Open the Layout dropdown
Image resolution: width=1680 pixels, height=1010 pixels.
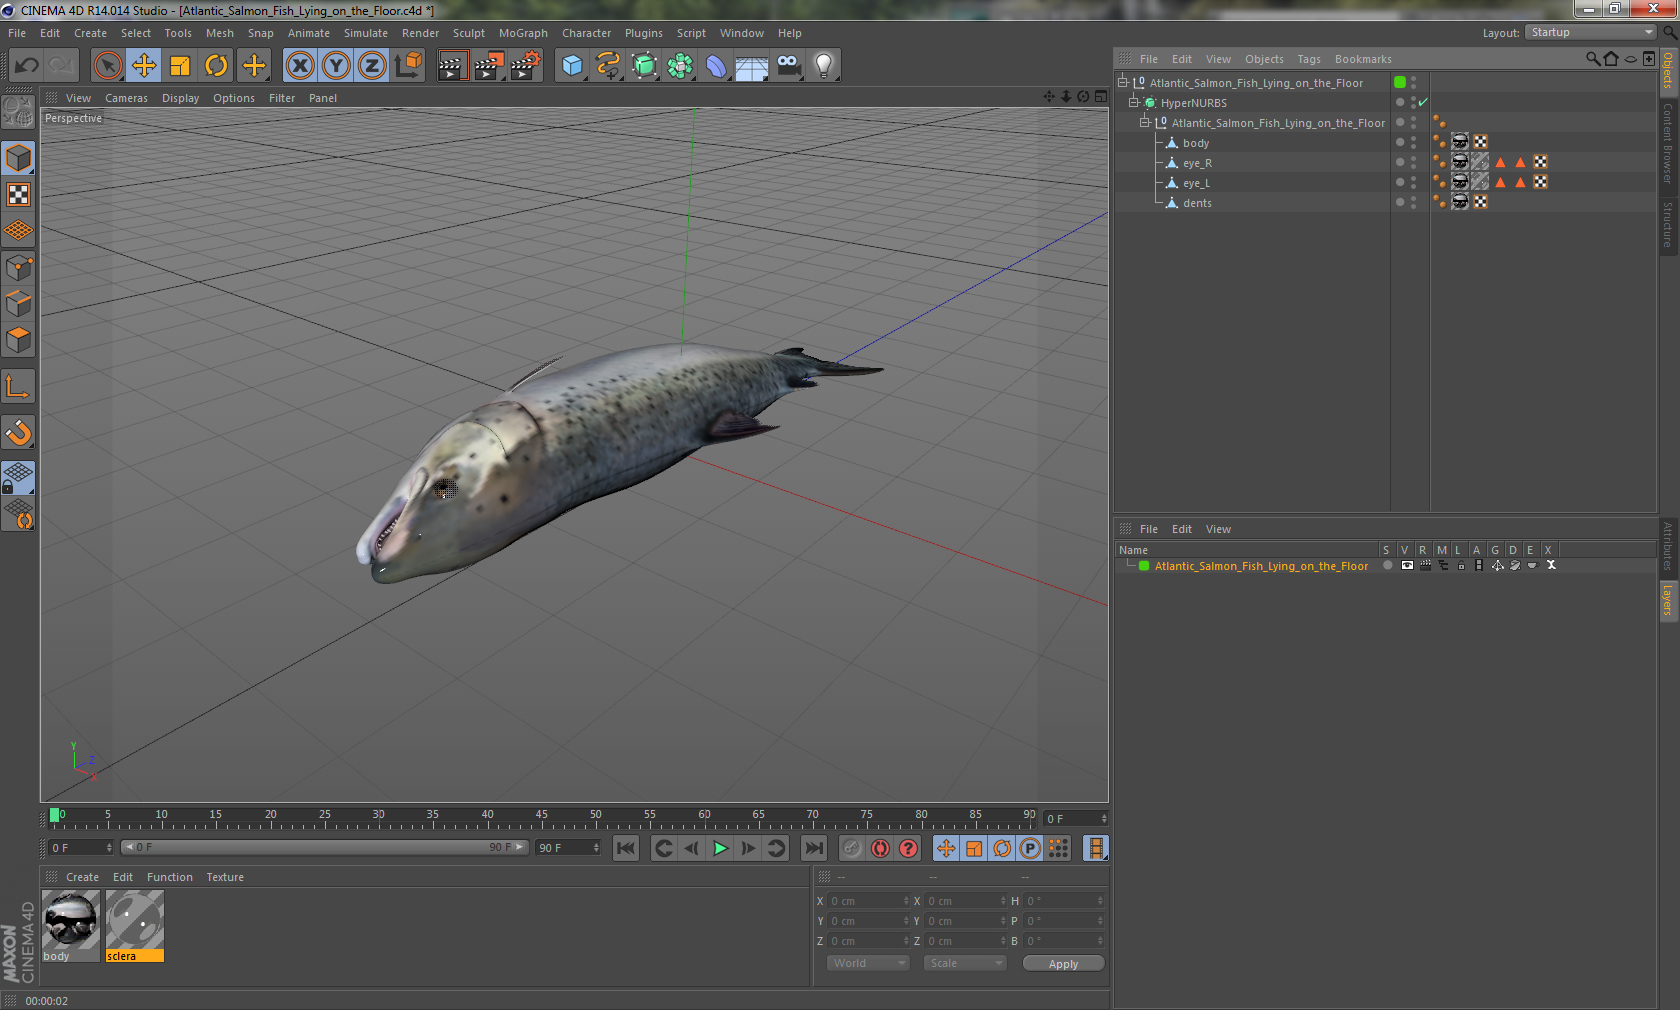click(x=1590, y=32)
